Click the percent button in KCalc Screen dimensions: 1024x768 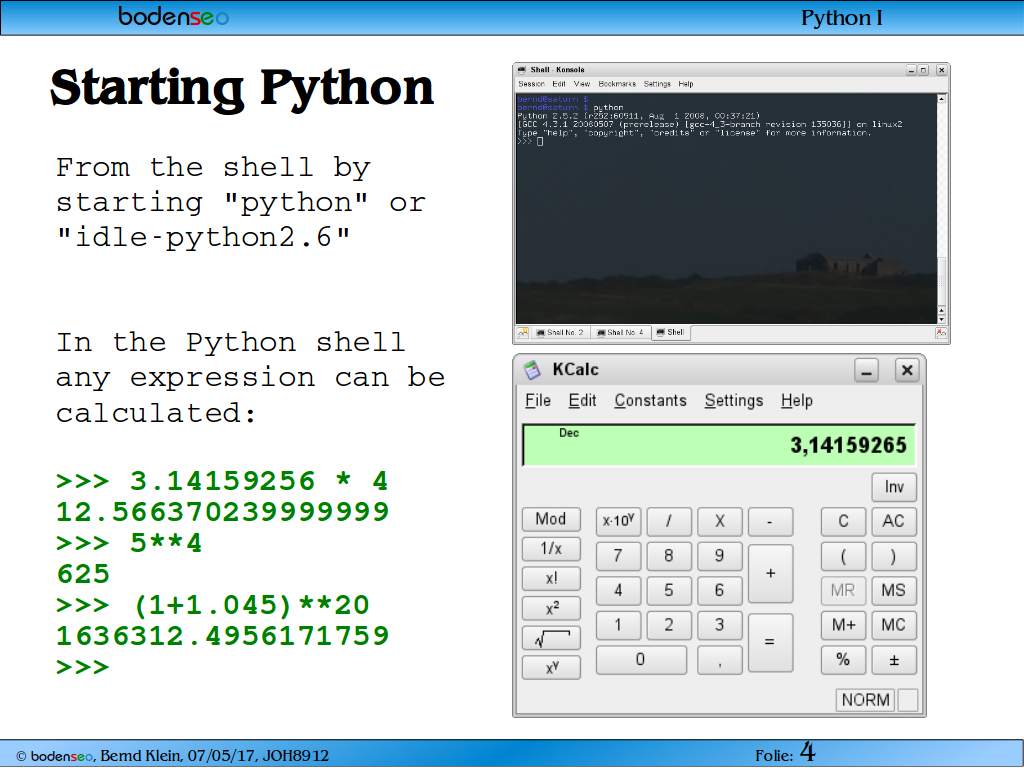coord(843,660)
